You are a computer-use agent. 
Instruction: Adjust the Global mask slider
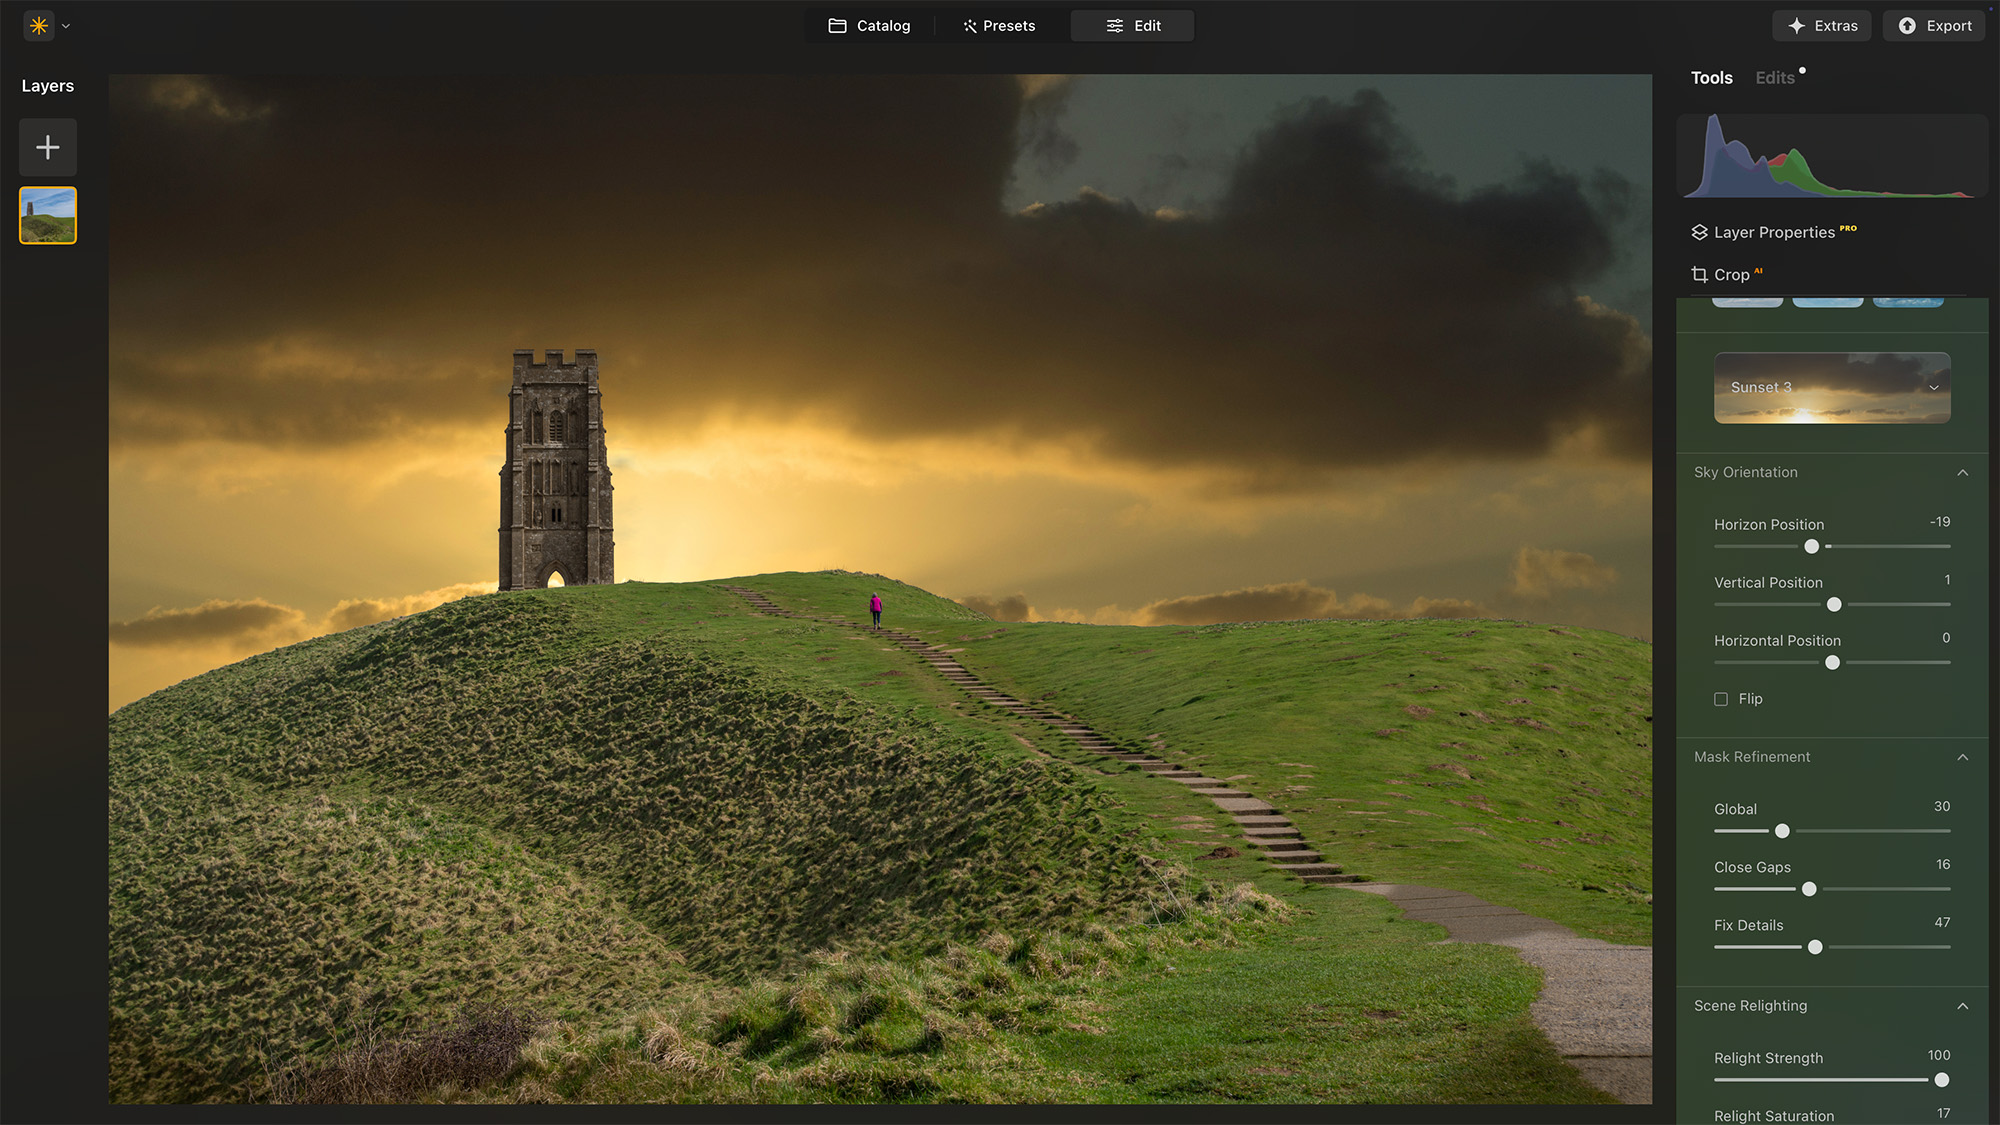pos(1782,831)
